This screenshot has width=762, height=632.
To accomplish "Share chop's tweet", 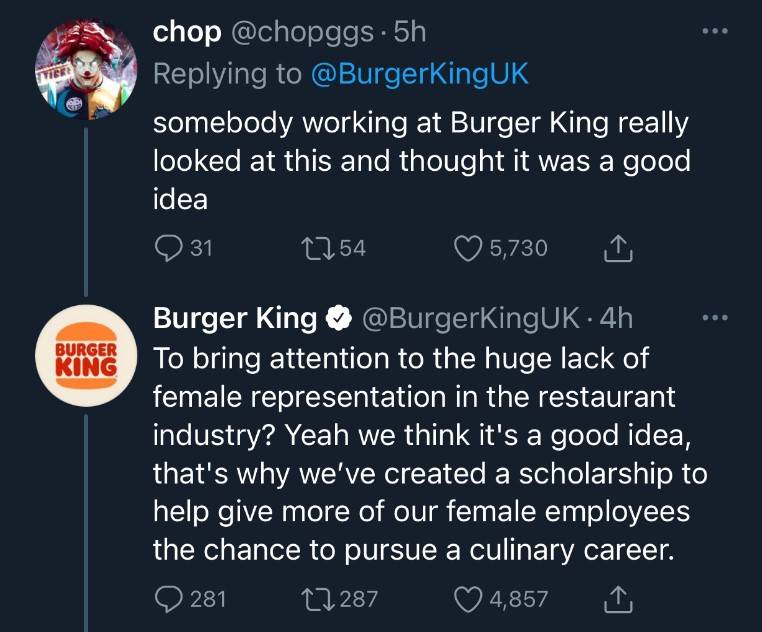I will (x=617, y=248).
